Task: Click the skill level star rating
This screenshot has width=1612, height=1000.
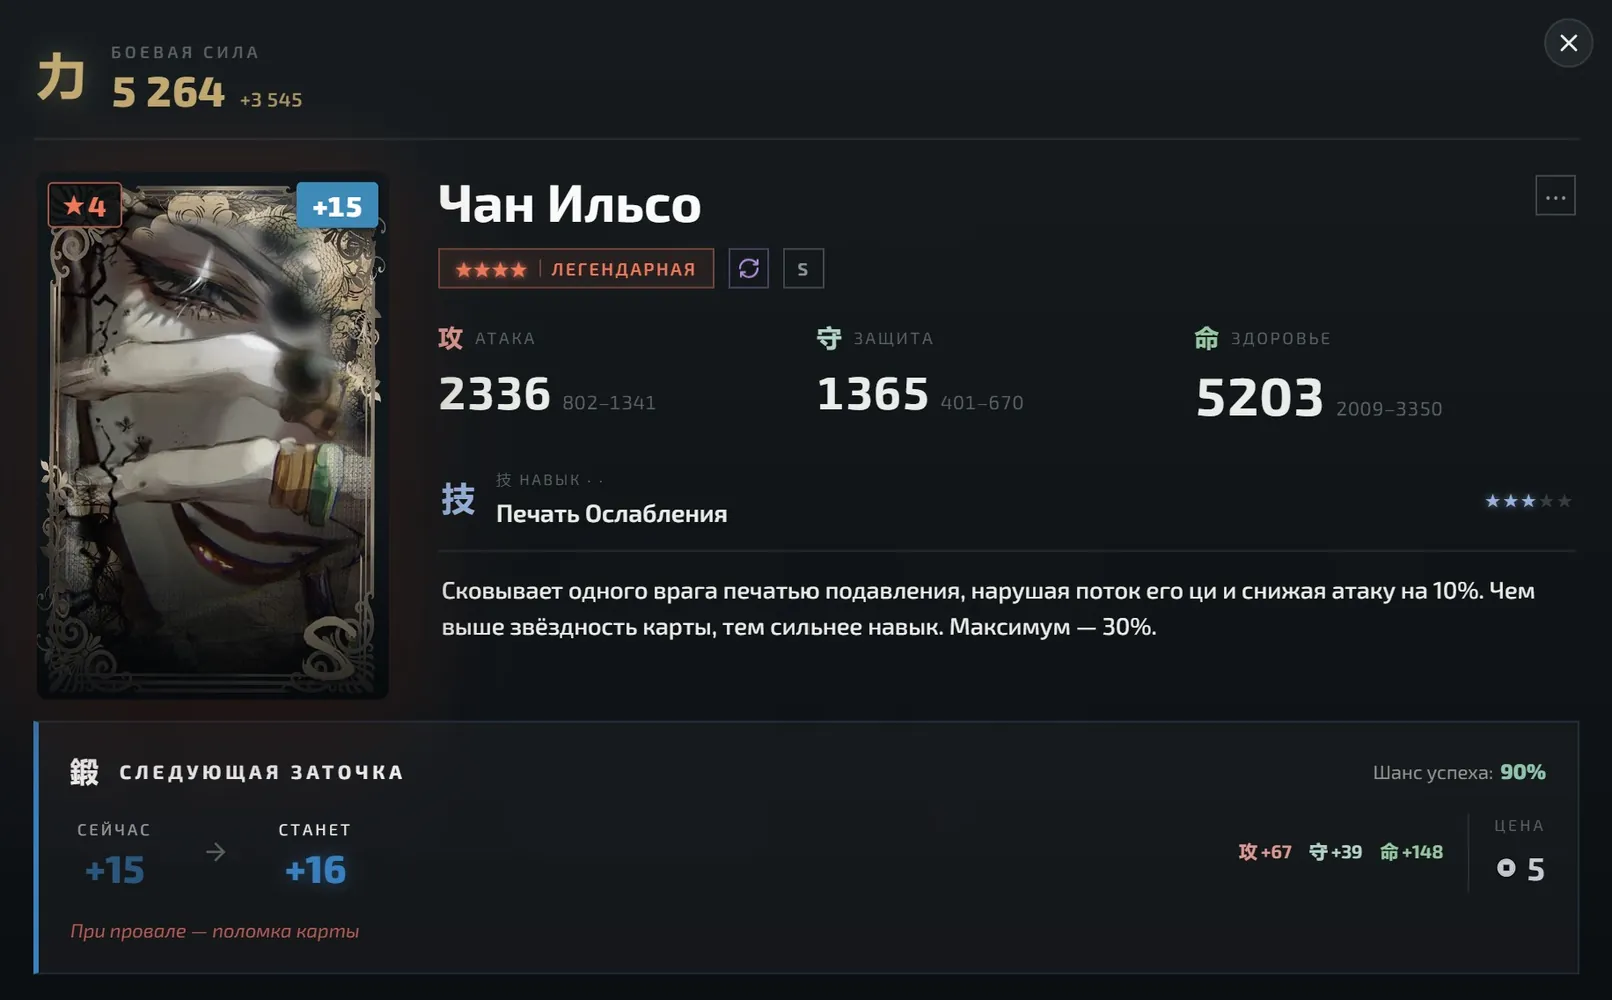Action: [1528, 501]
